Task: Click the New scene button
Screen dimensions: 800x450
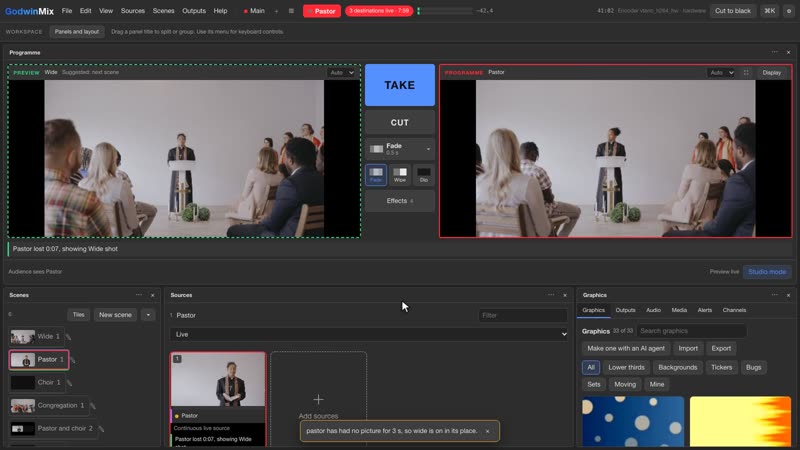Action: pyautogui.click(x=115, y=315)
